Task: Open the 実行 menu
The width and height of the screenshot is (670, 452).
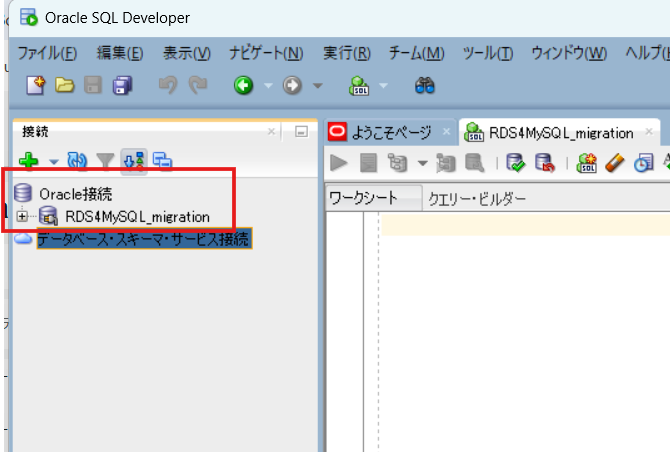Action: coord(347,53)
